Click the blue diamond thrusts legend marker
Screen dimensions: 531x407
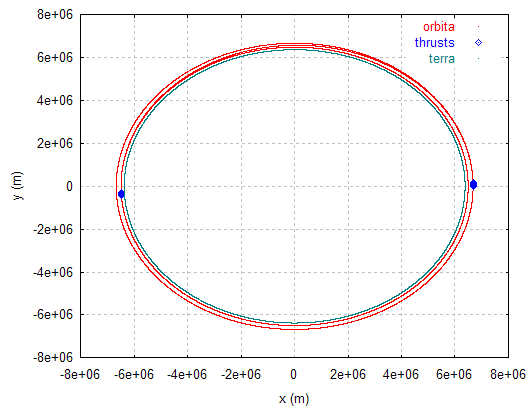pos(479,43)
